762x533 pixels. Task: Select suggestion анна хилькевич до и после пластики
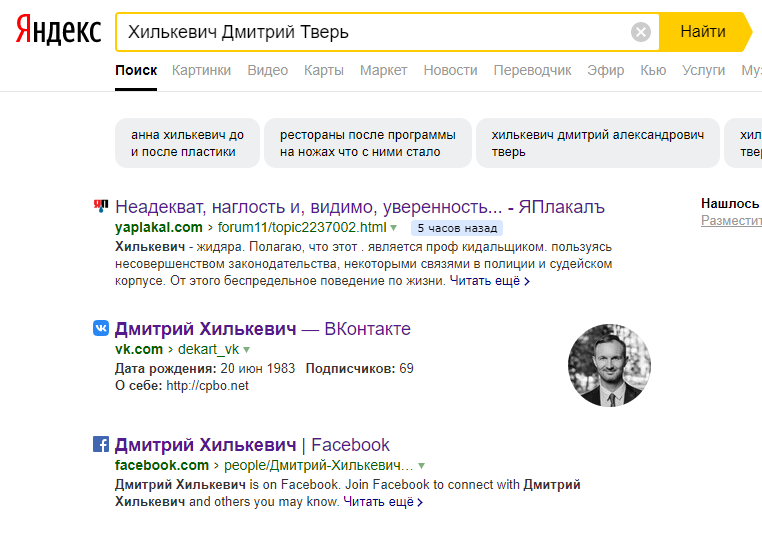[187, 143]
